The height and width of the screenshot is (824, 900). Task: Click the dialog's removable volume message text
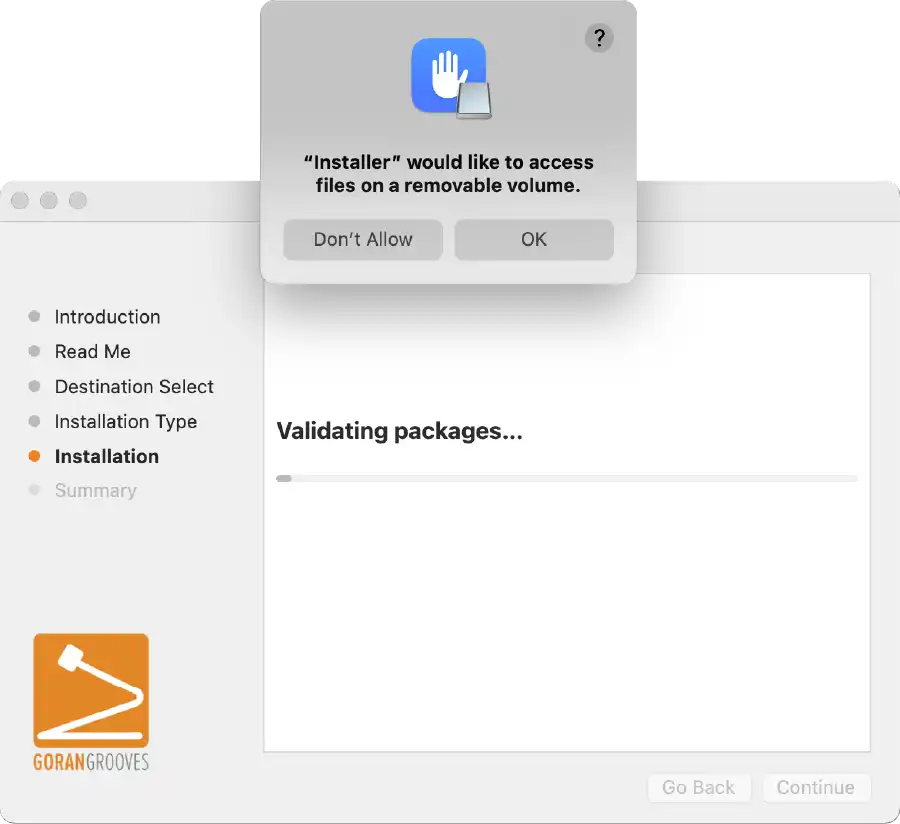coord(448,174)
